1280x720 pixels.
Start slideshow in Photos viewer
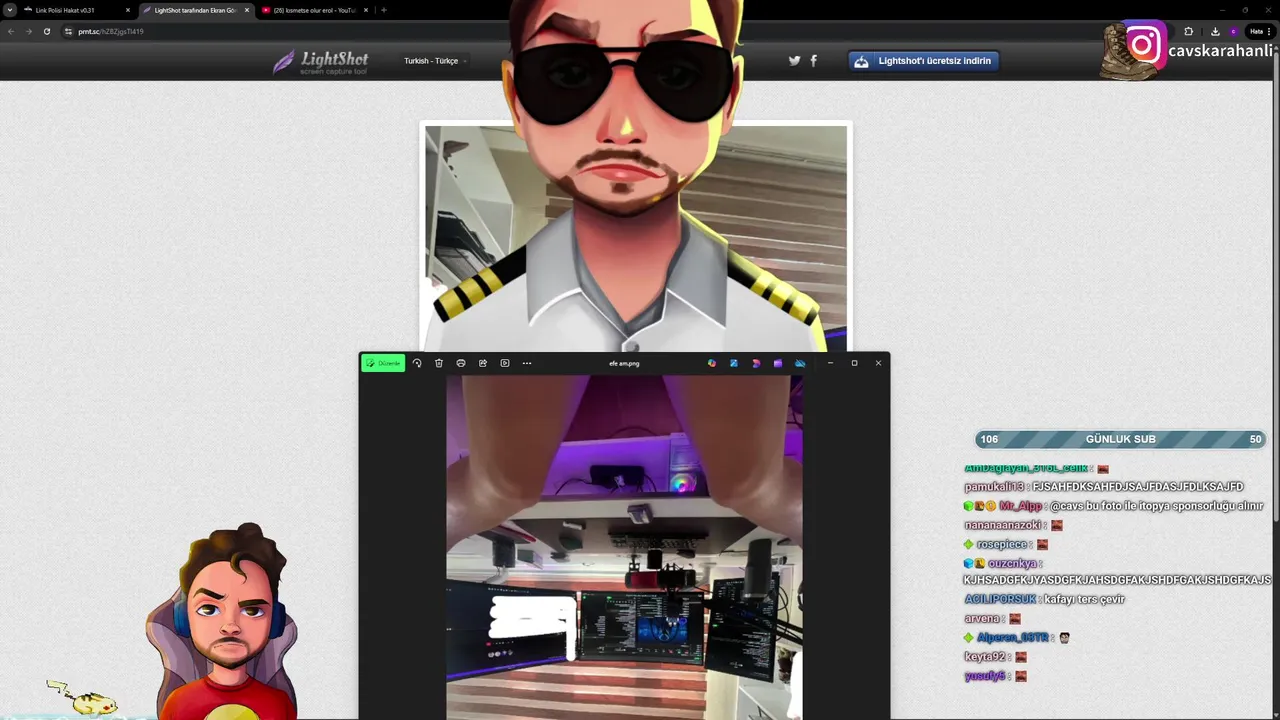coord(505,363)
